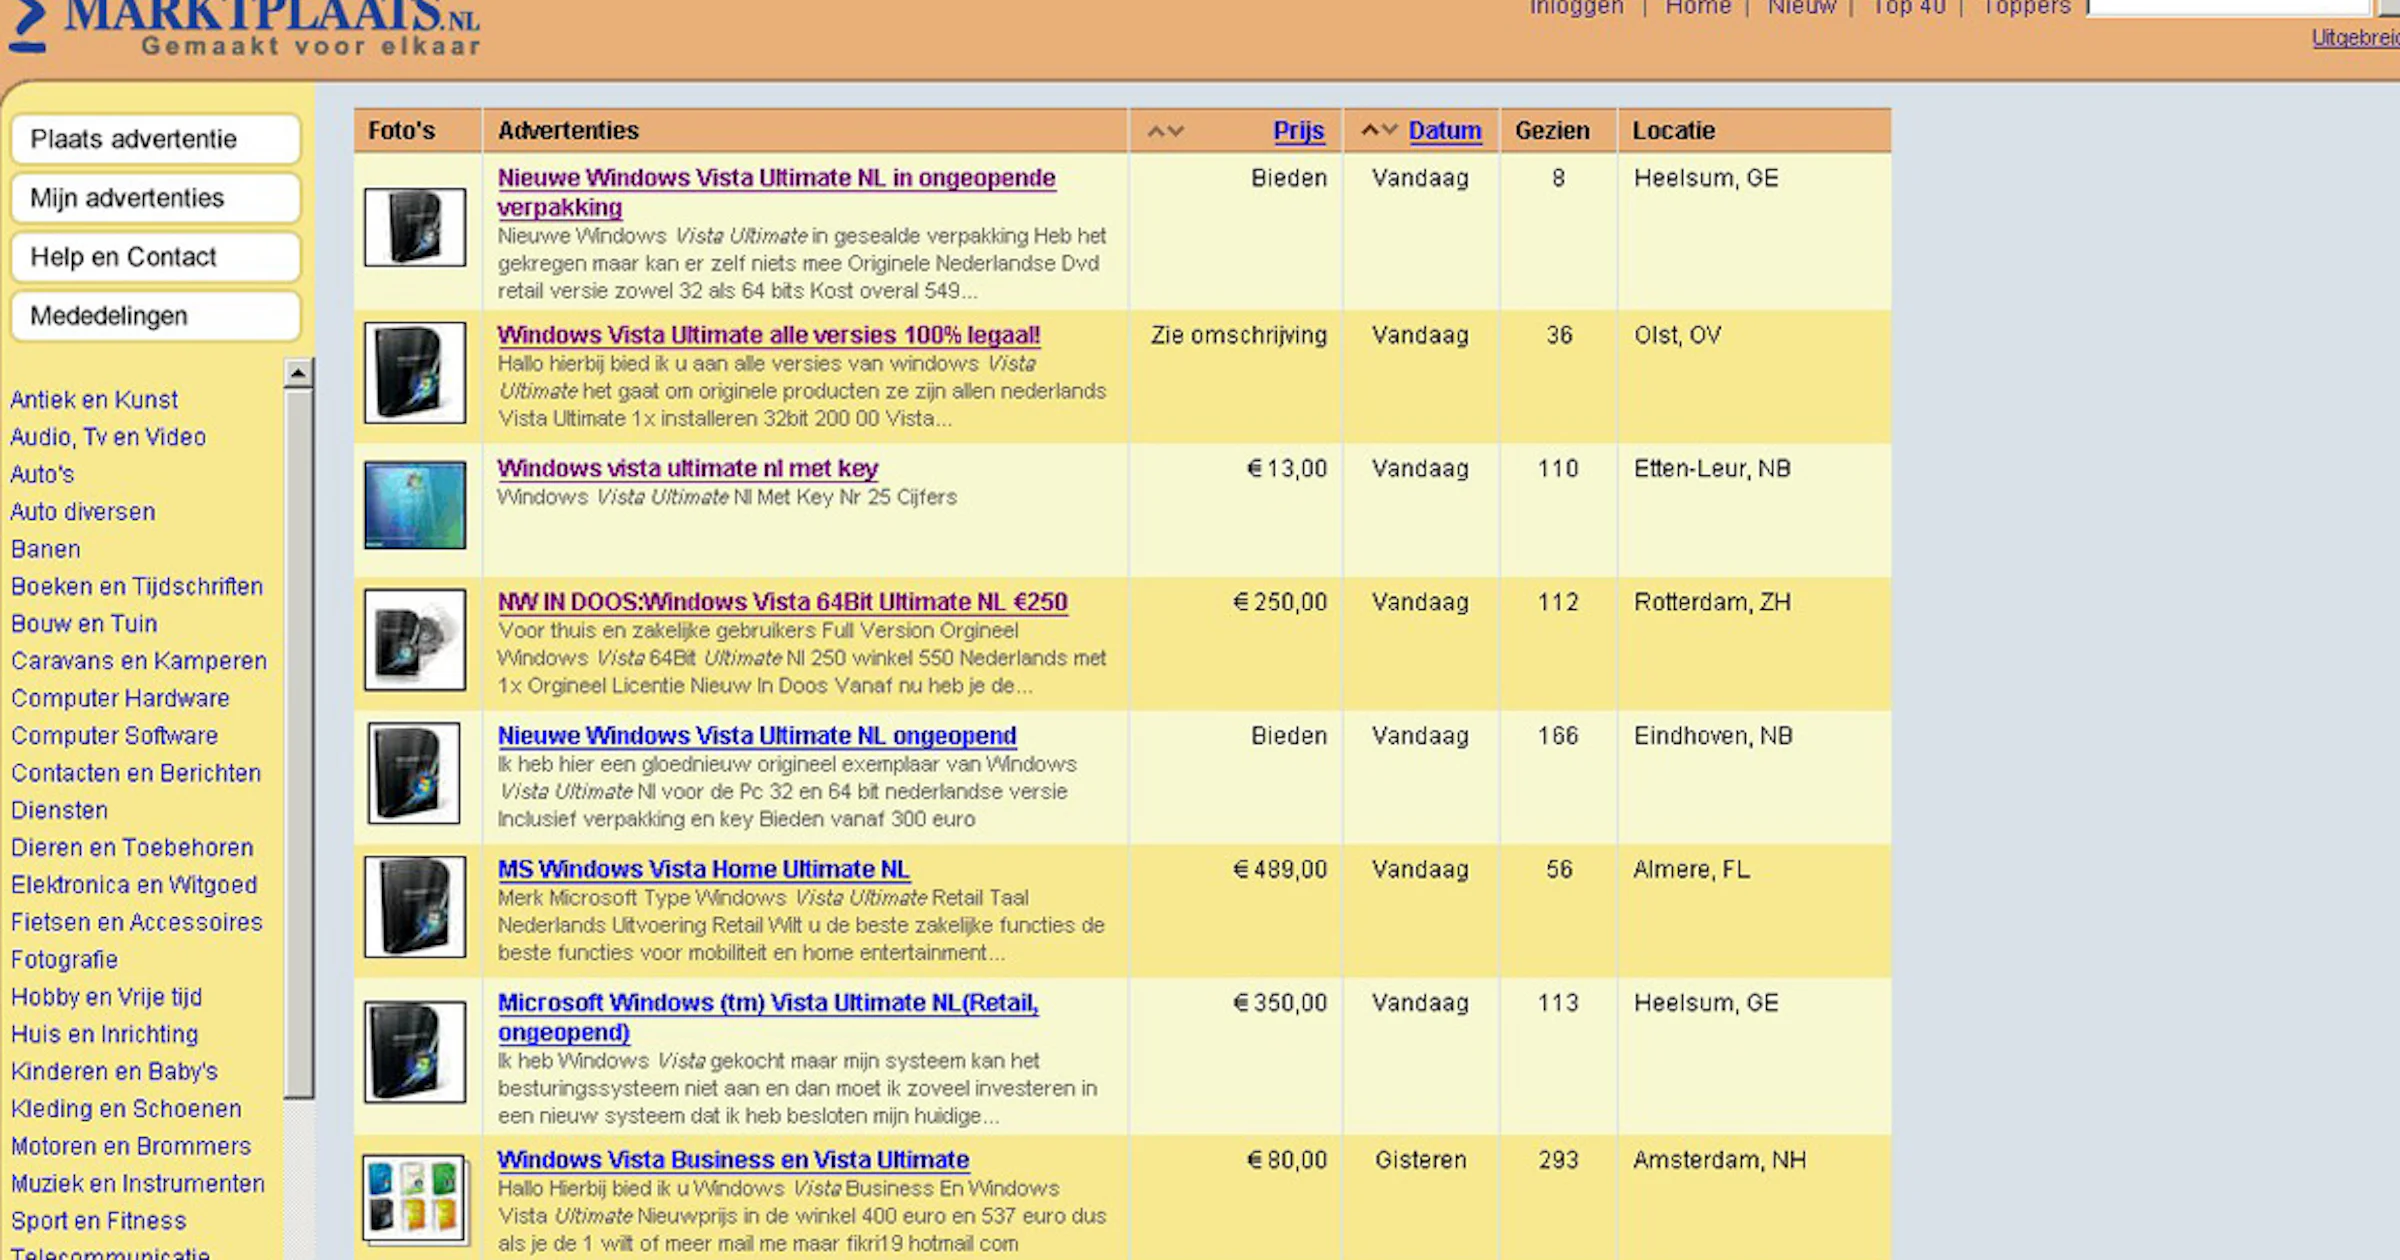This screenshot has width=2400, height=1260.
Task: Open 'Windows Vista Business en Vista Ultimate' ad
Action: 733,1160
